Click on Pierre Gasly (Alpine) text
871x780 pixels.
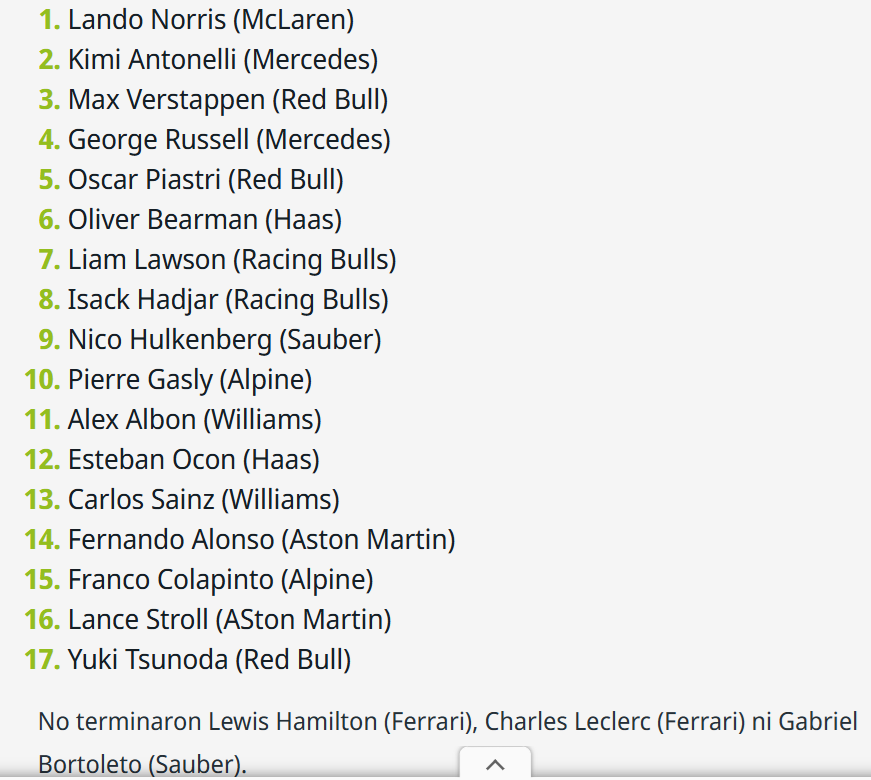(190, 379)
